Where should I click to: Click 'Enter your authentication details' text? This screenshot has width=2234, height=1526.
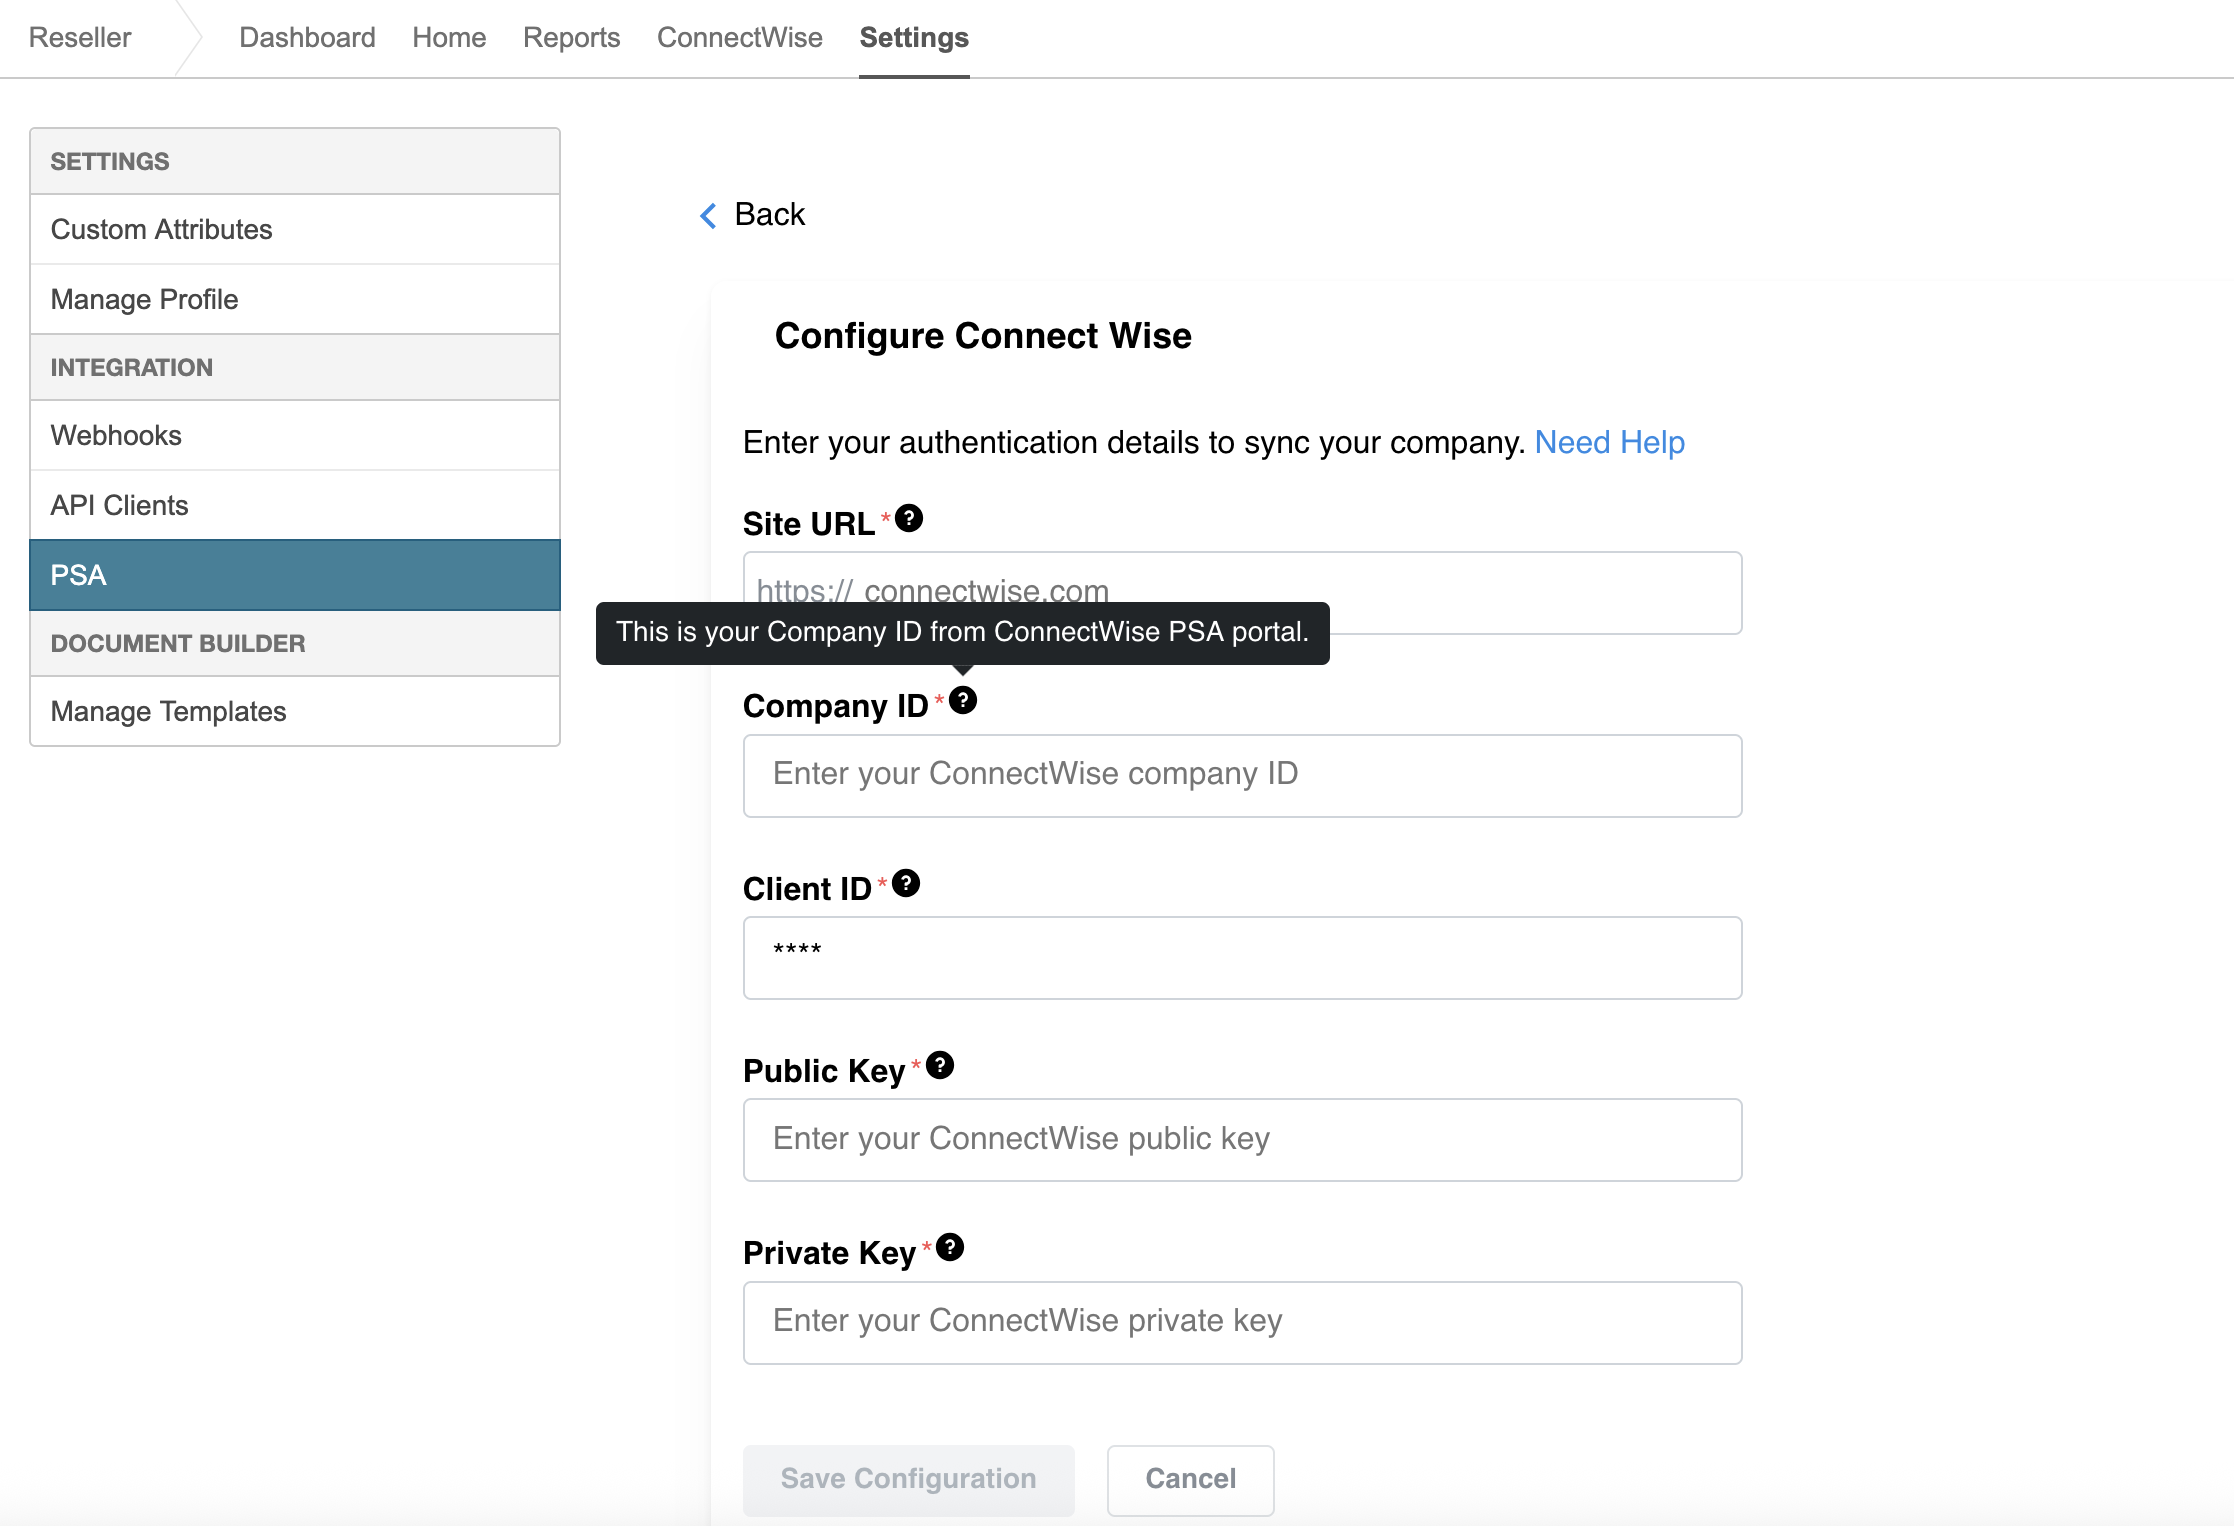pyautogui.click(x=1133, y=442)
